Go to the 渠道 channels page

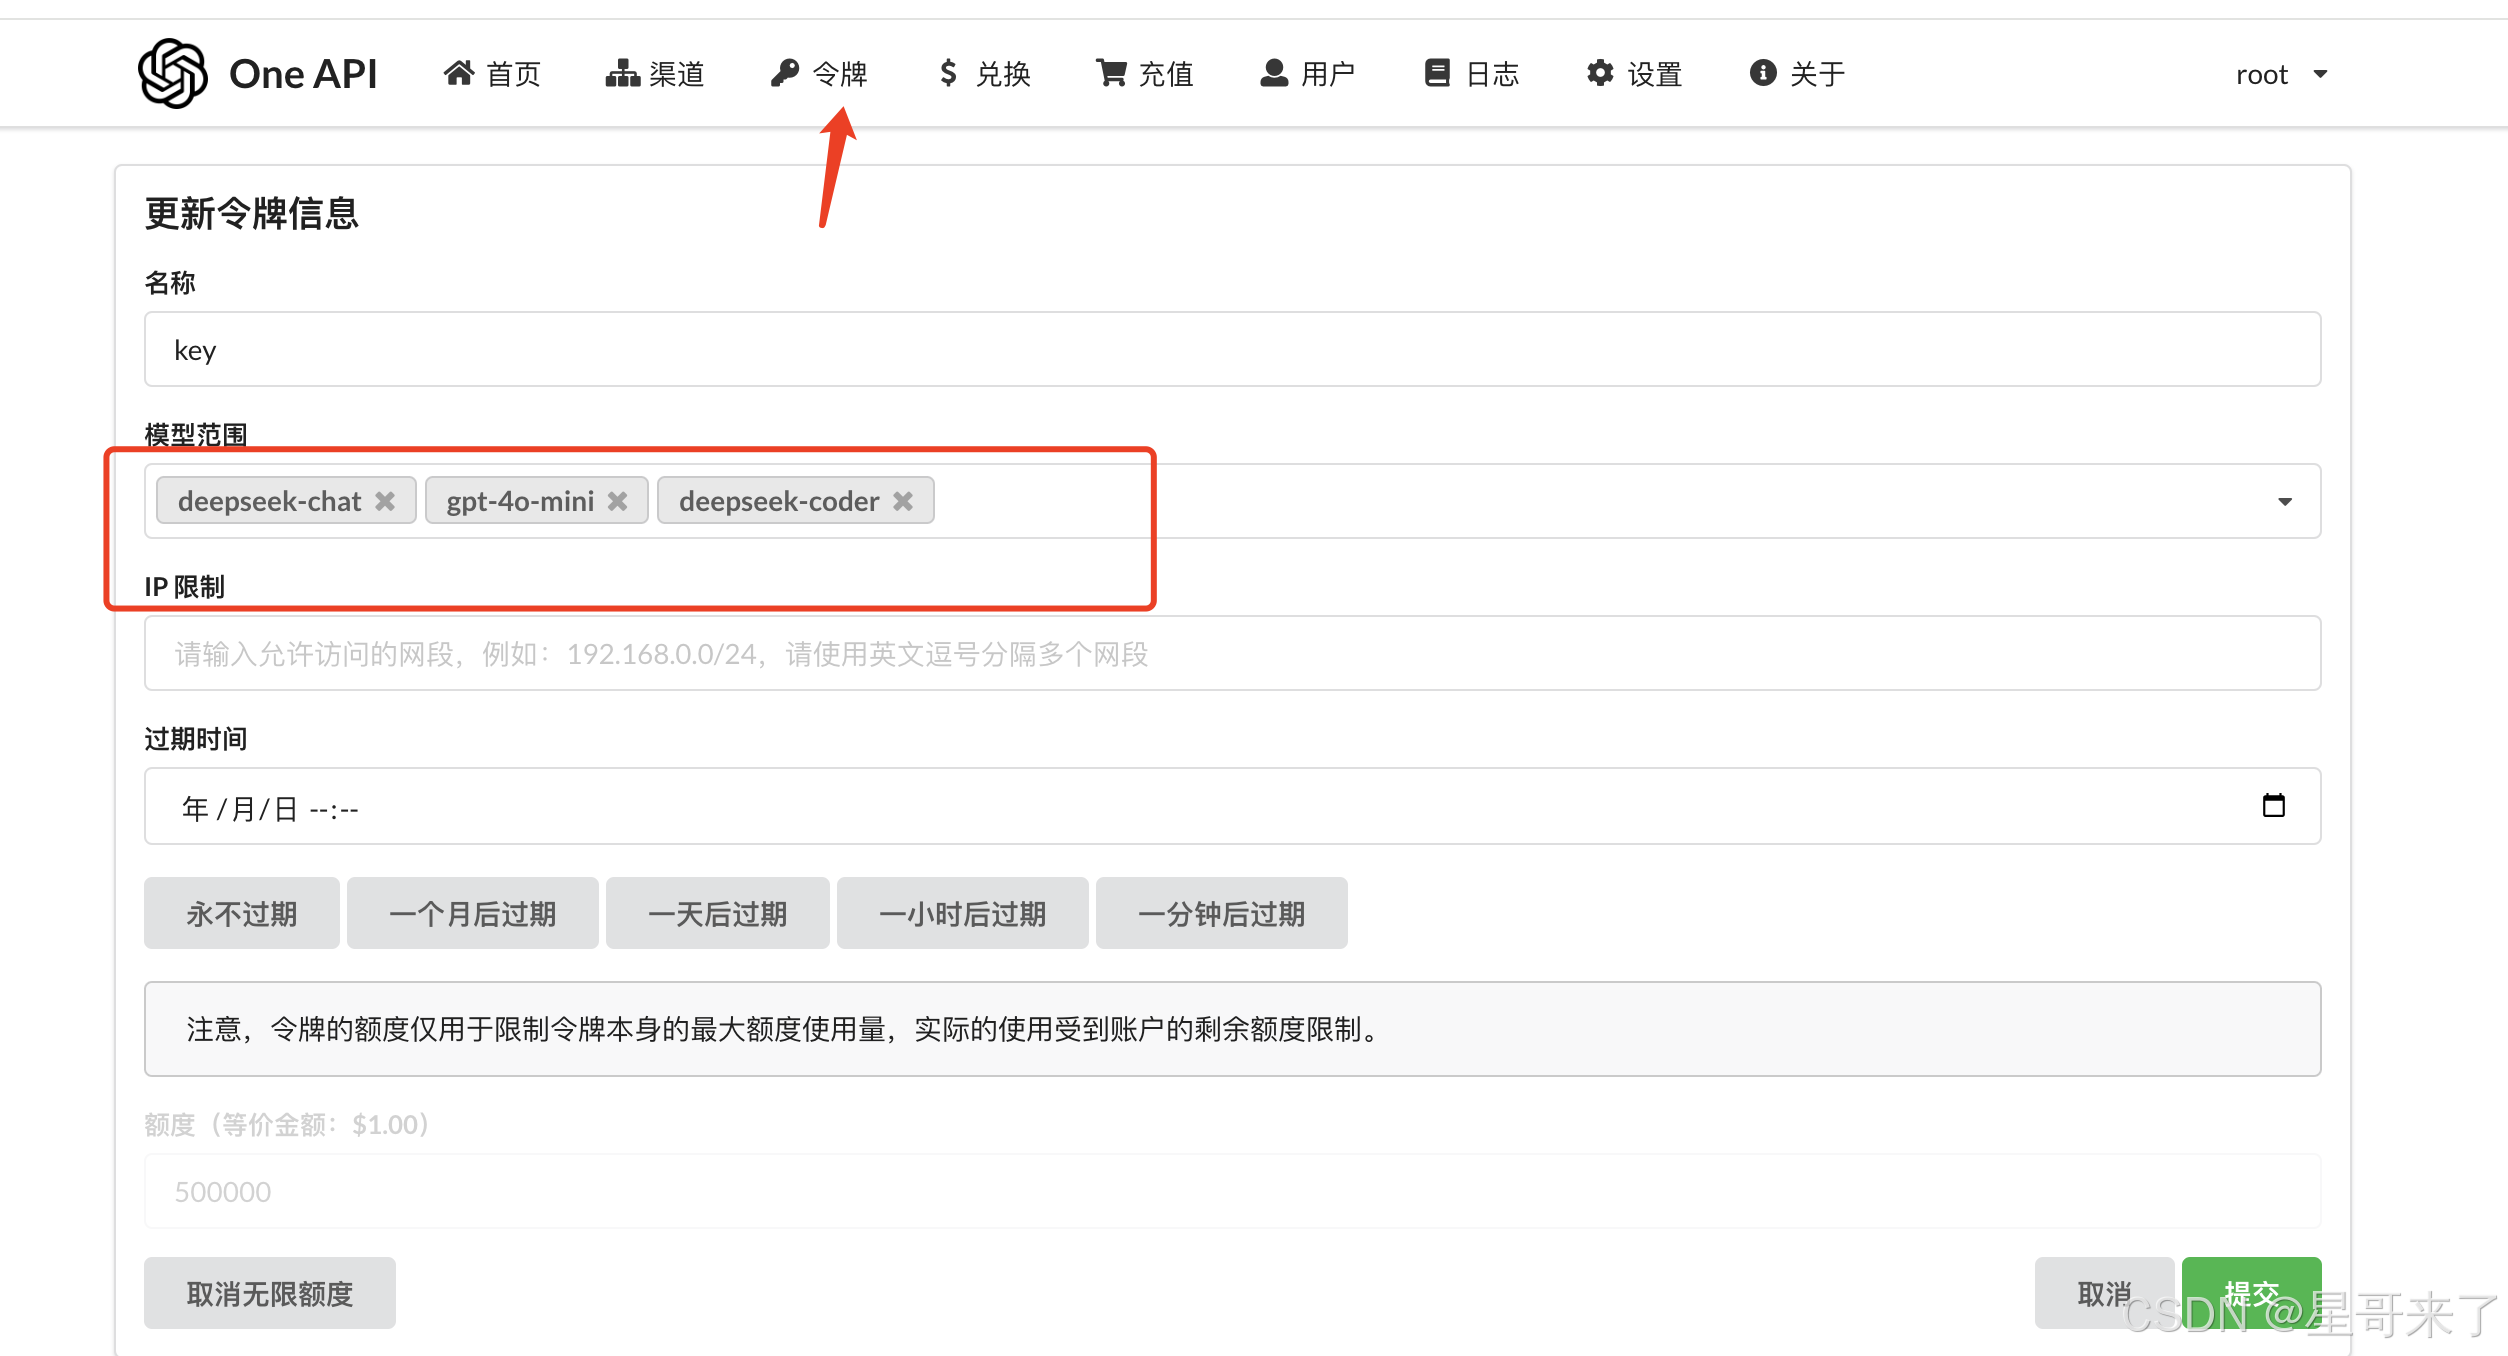655,74
